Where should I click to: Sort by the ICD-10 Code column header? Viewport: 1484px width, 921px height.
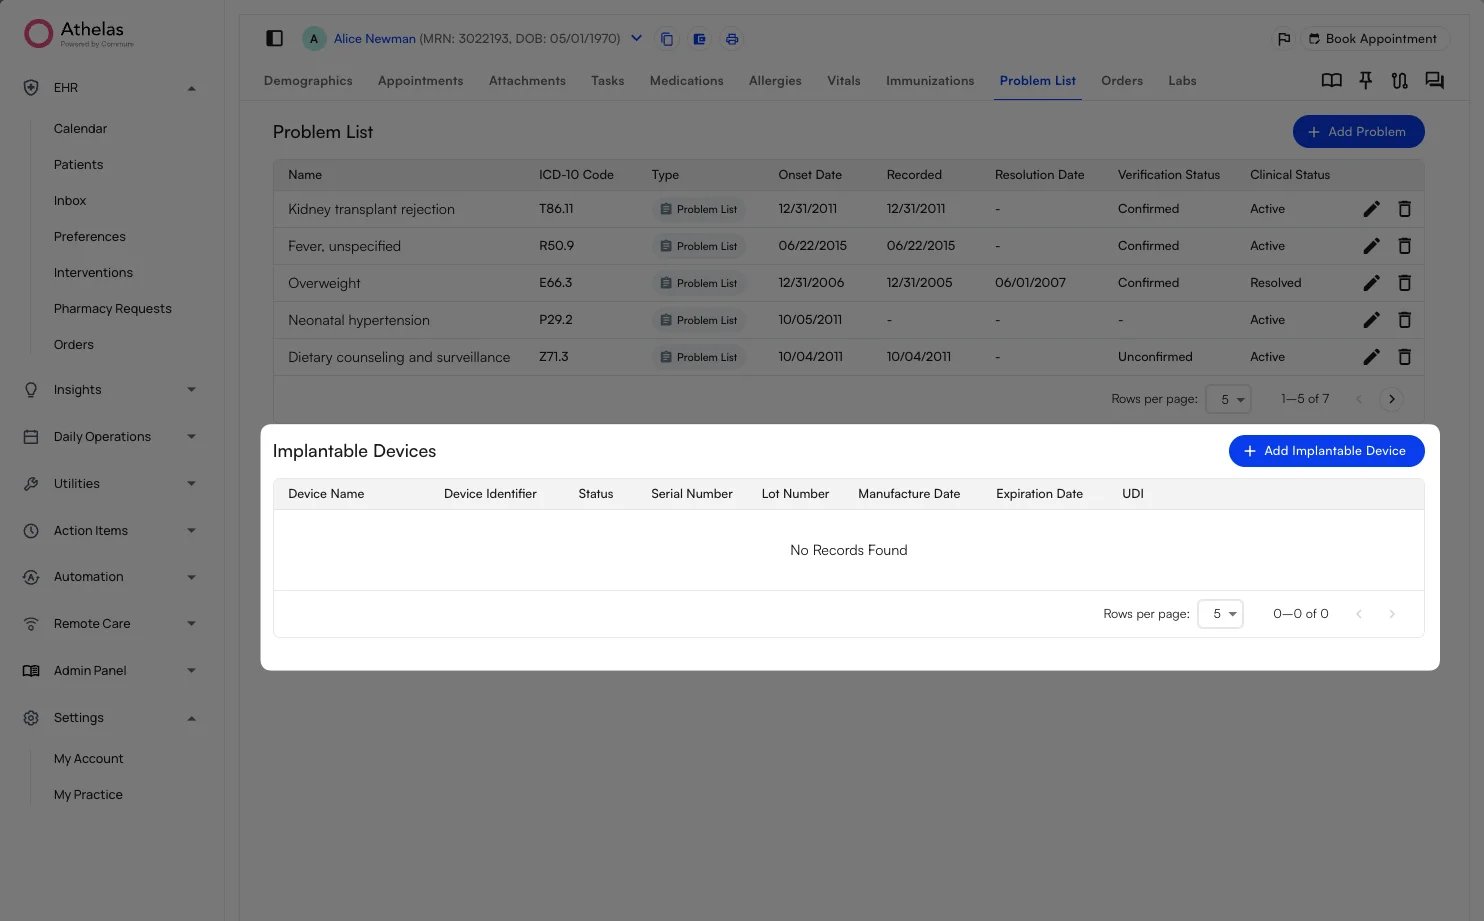(576, 175)
